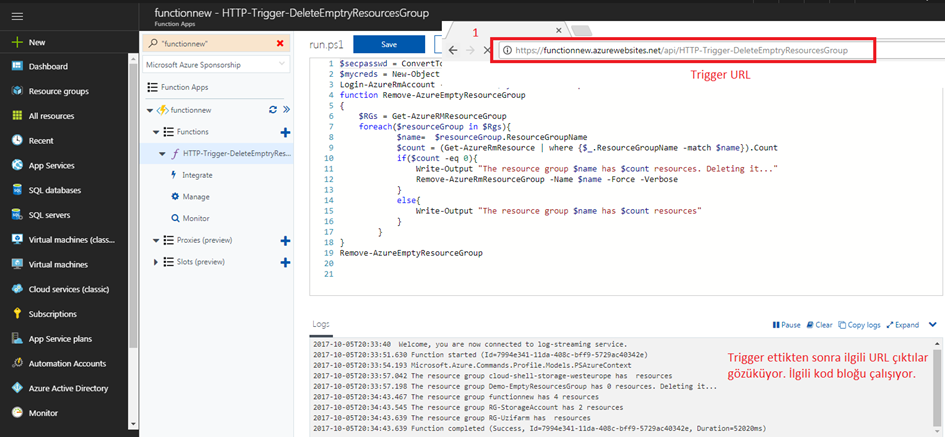Expand the logs panel

pos(902,325)
